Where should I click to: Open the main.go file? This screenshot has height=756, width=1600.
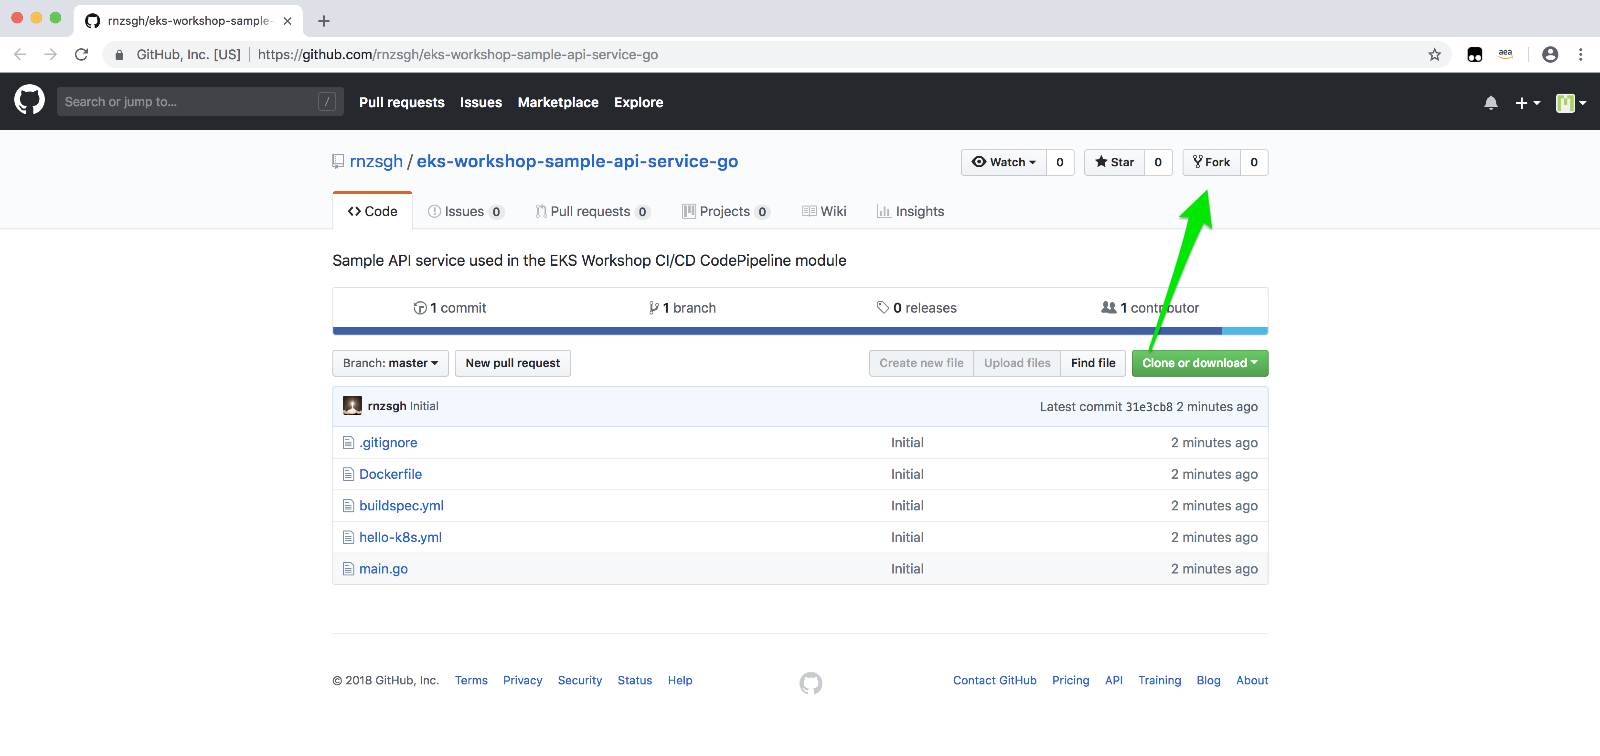coord(383,569)
